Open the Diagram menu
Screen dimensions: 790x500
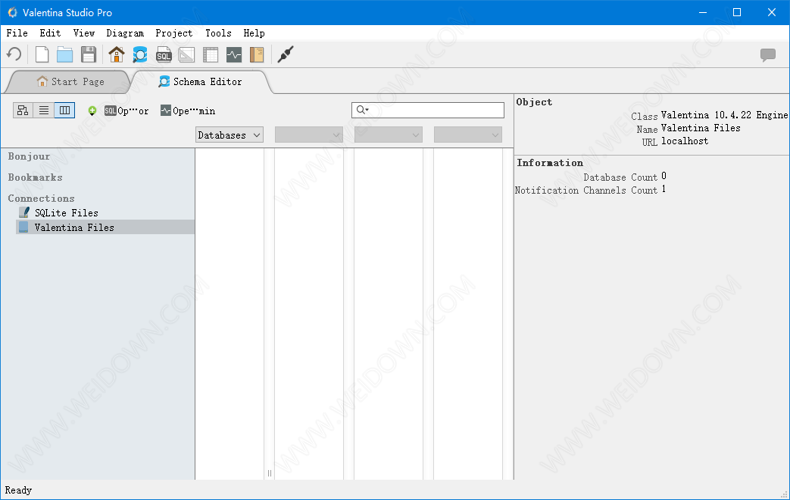tap(125, 33)
